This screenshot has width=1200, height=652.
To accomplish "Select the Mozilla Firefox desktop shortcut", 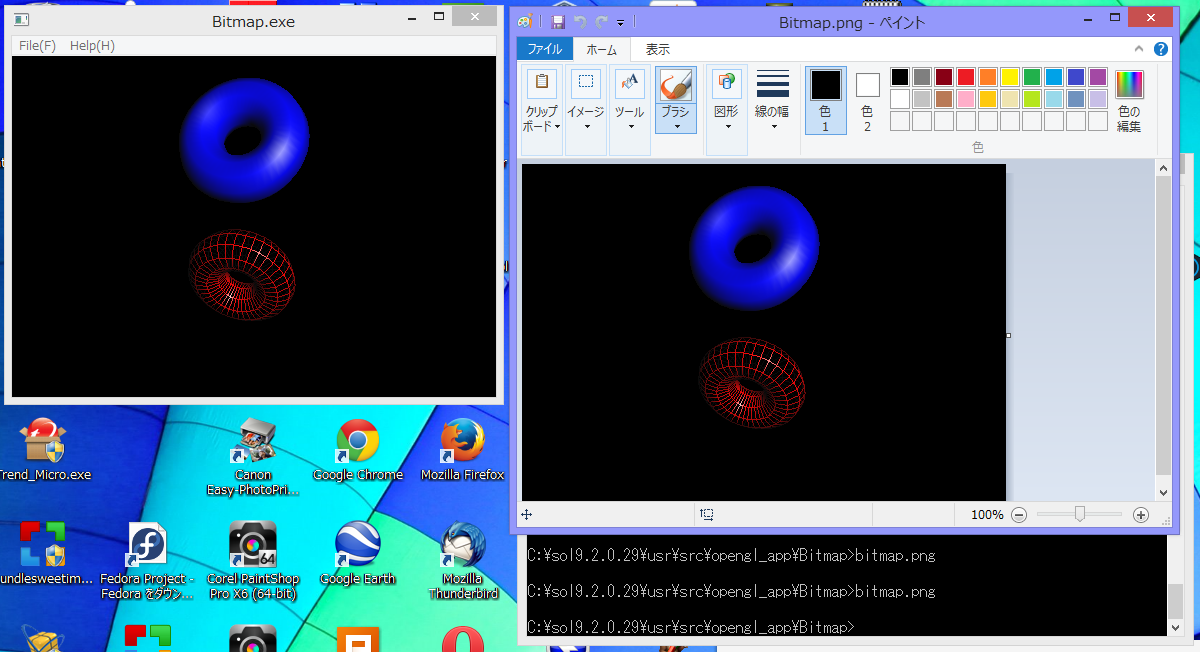I will point(462,450).
